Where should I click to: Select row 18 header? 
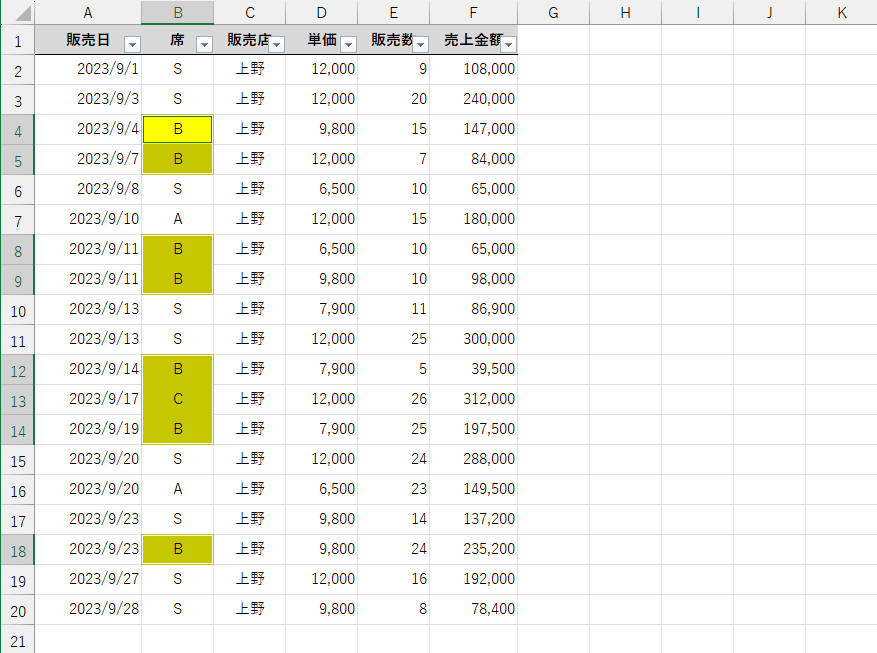click(18, 550)
